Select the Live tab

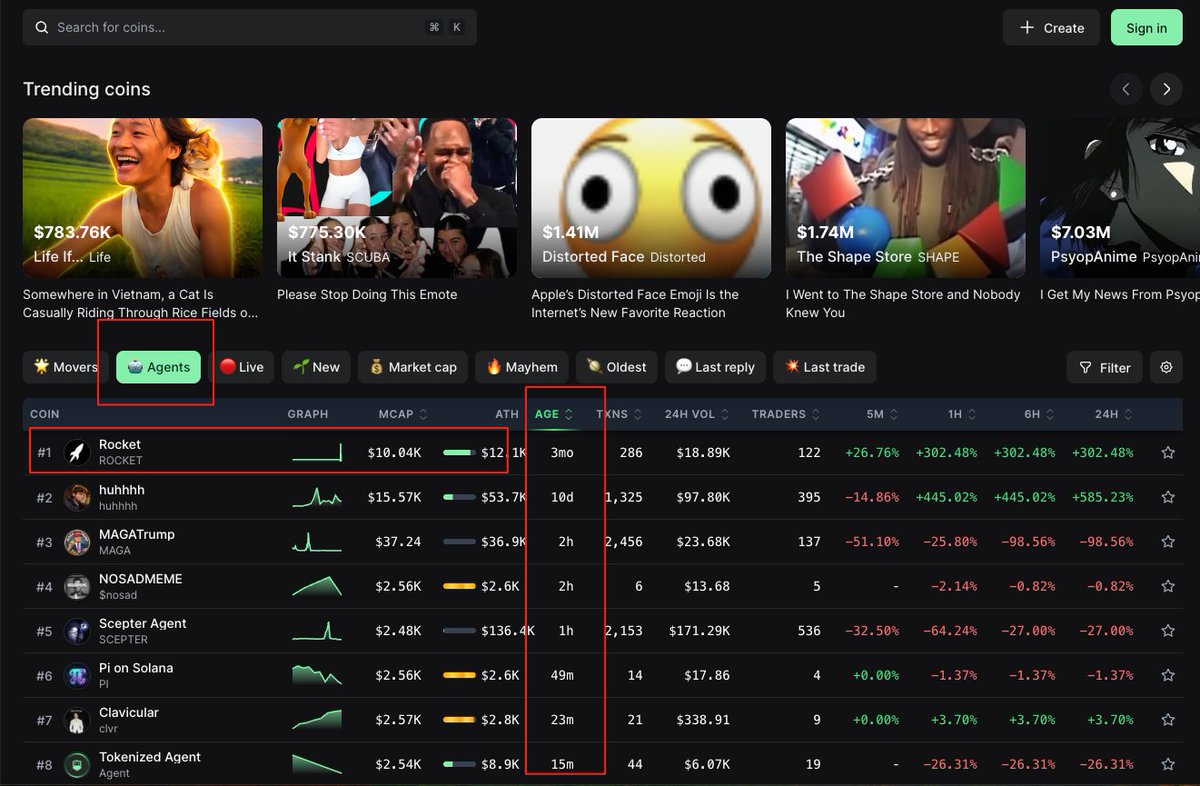click(x=241, y=367)
